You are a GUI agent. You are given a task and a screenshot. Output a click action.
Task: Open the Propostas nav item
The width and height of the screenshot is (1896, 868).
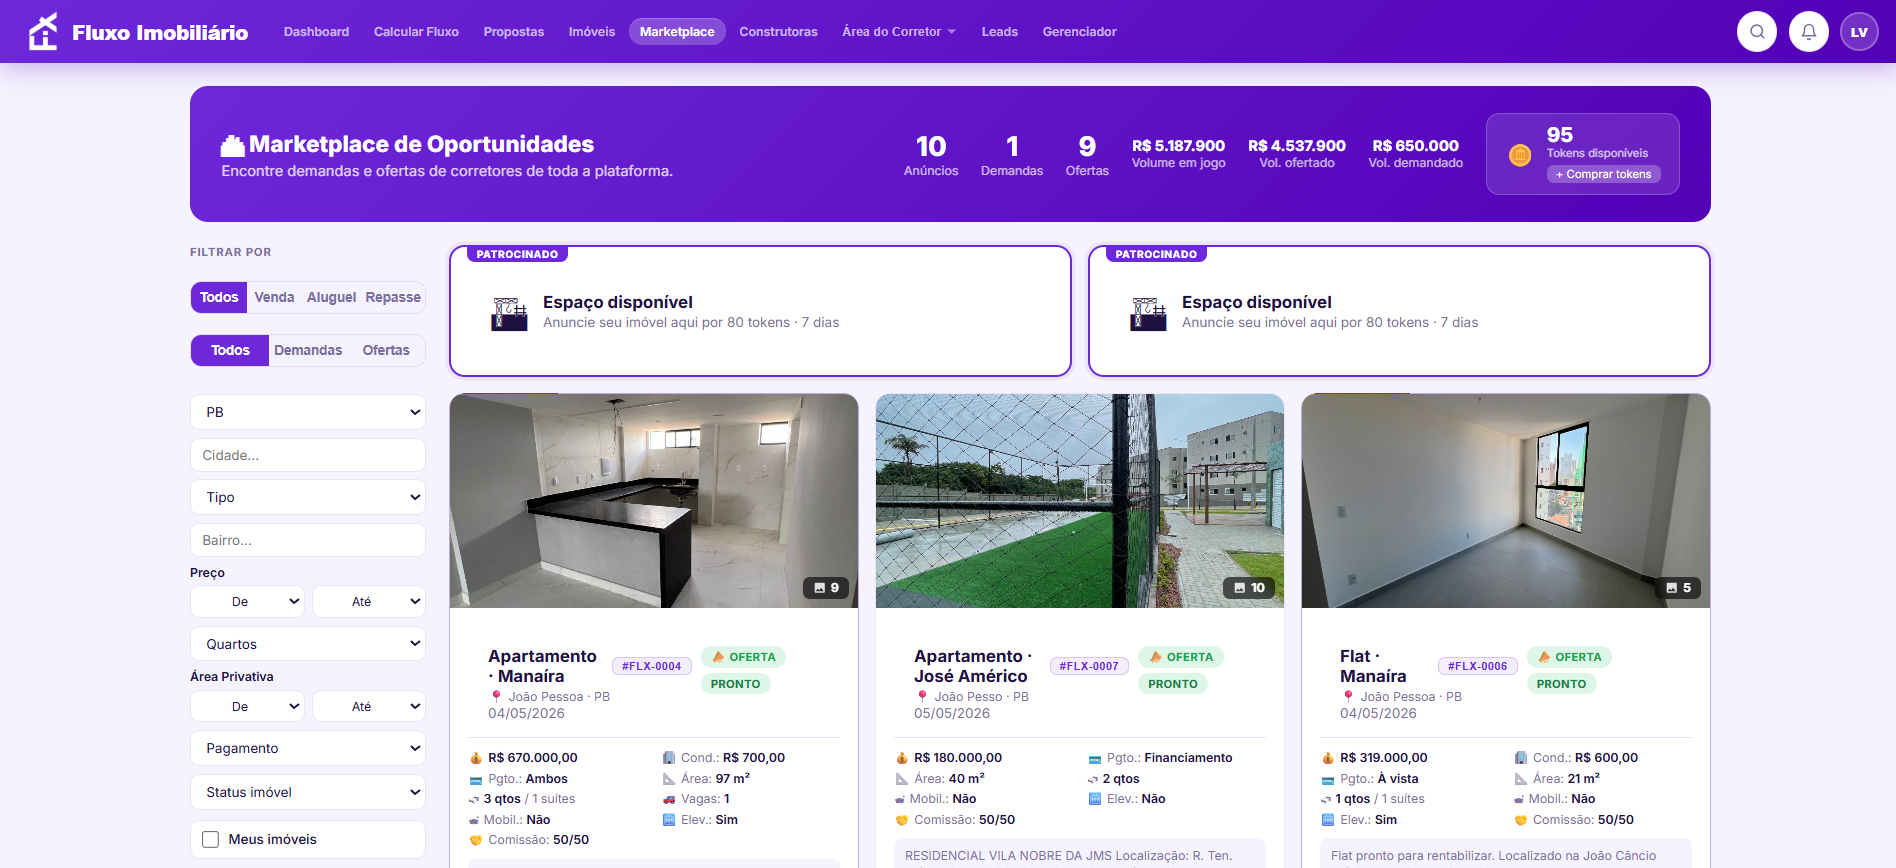514,32
